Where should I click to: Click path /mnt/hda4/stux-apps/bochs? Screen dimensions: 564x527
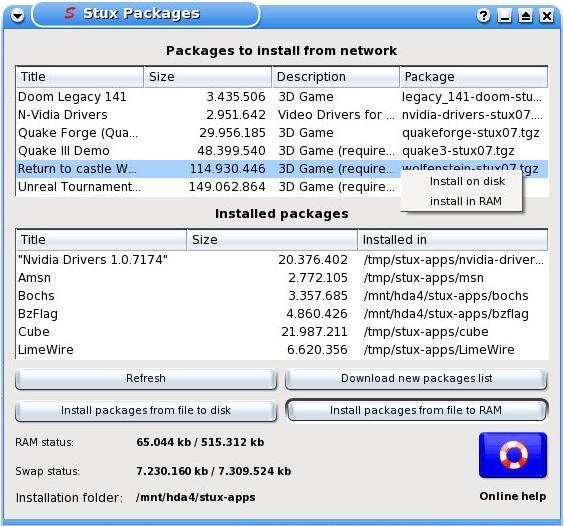coord(446,296)
